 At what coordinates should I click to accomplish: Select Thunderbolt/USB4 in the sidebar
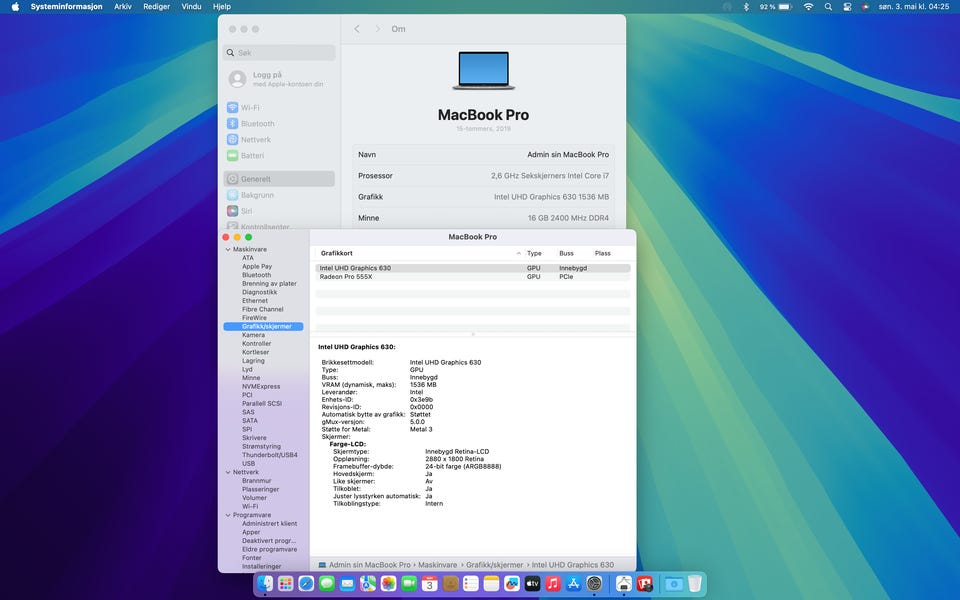(269, 456)
